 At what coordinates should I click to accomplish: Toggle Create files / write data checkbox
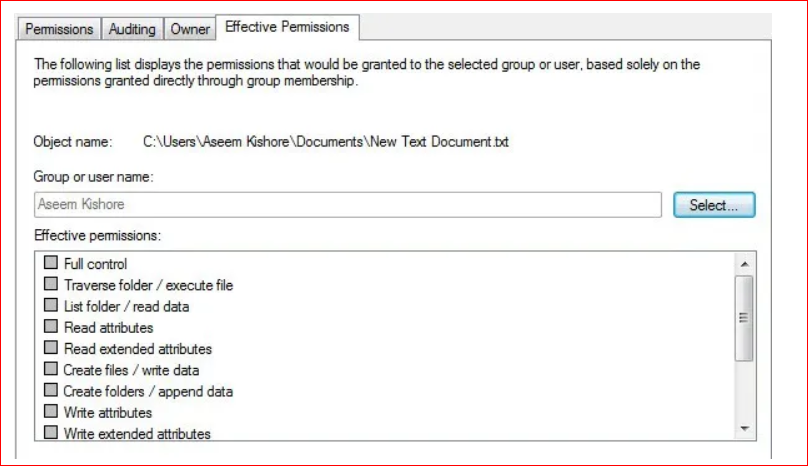coord(50,369)
